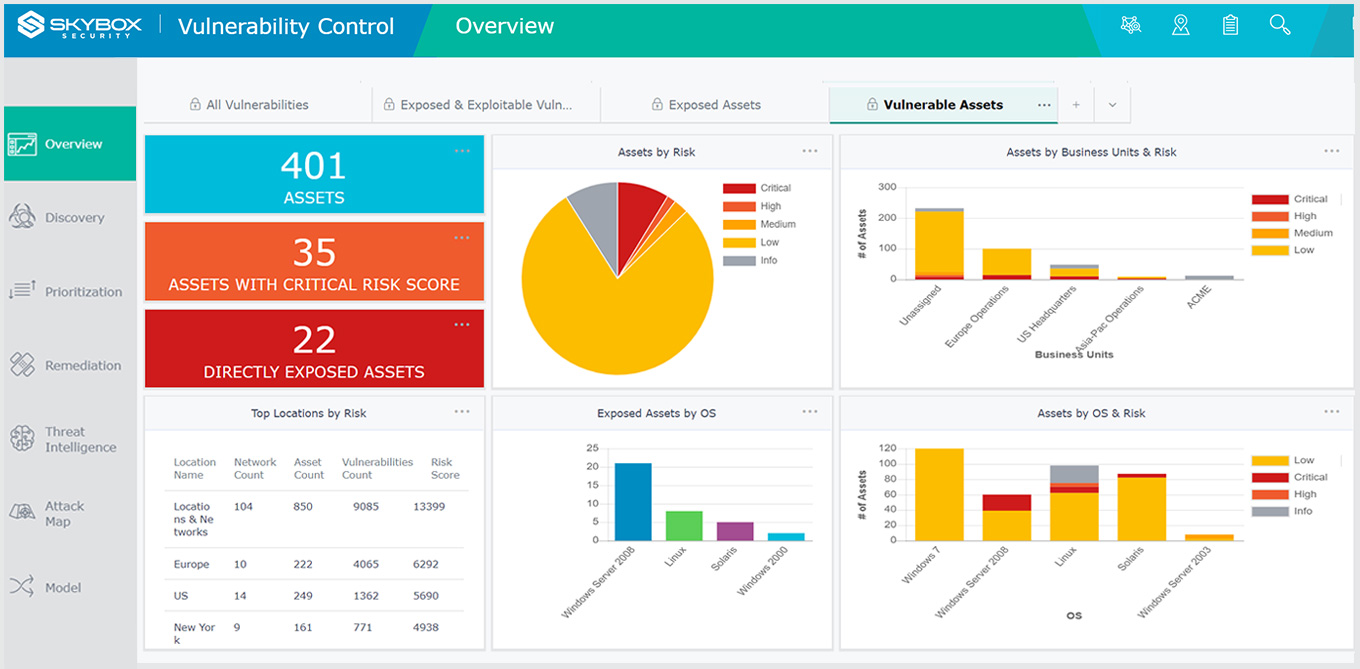Open the Discovery biohazard icon in sidebar
Image resolution: width=1360 pixels, height=669 pixels.
pos(22,217)
